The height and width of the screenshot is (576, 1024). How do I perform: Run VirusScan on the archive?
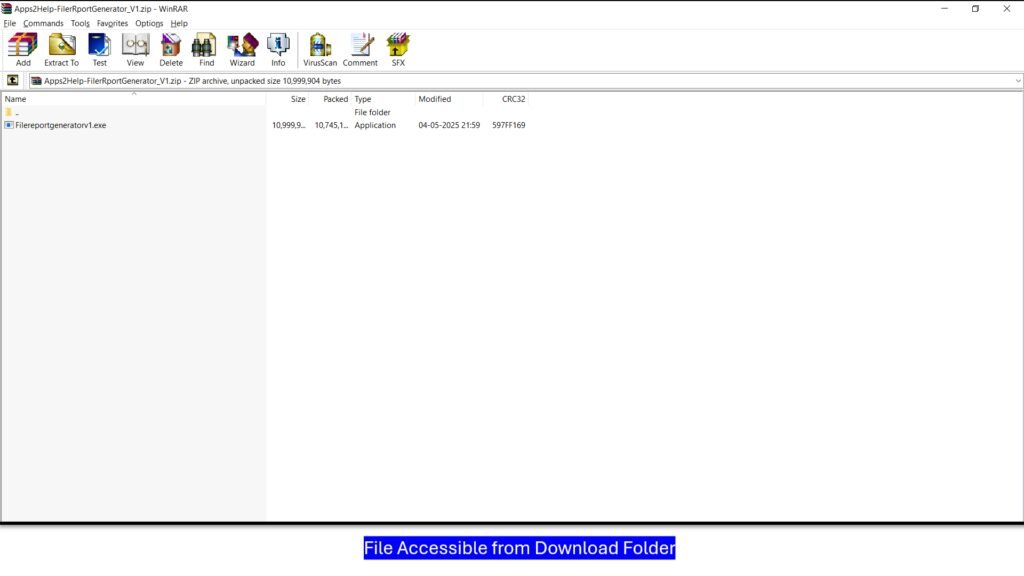click(x=320, y=49)
